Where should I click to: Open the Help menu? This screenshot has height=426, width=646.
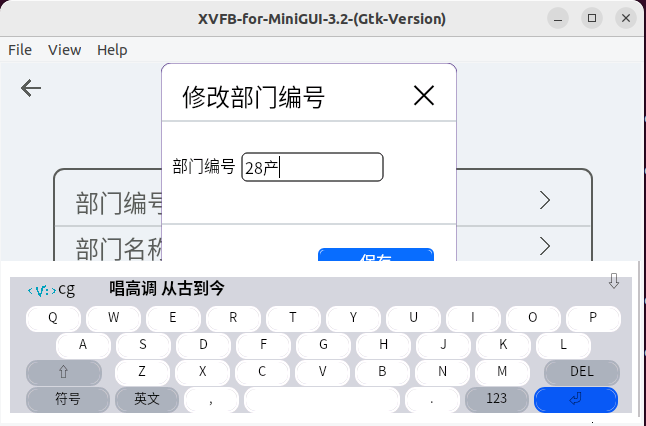pyautogui.click(x=112, y=50)
